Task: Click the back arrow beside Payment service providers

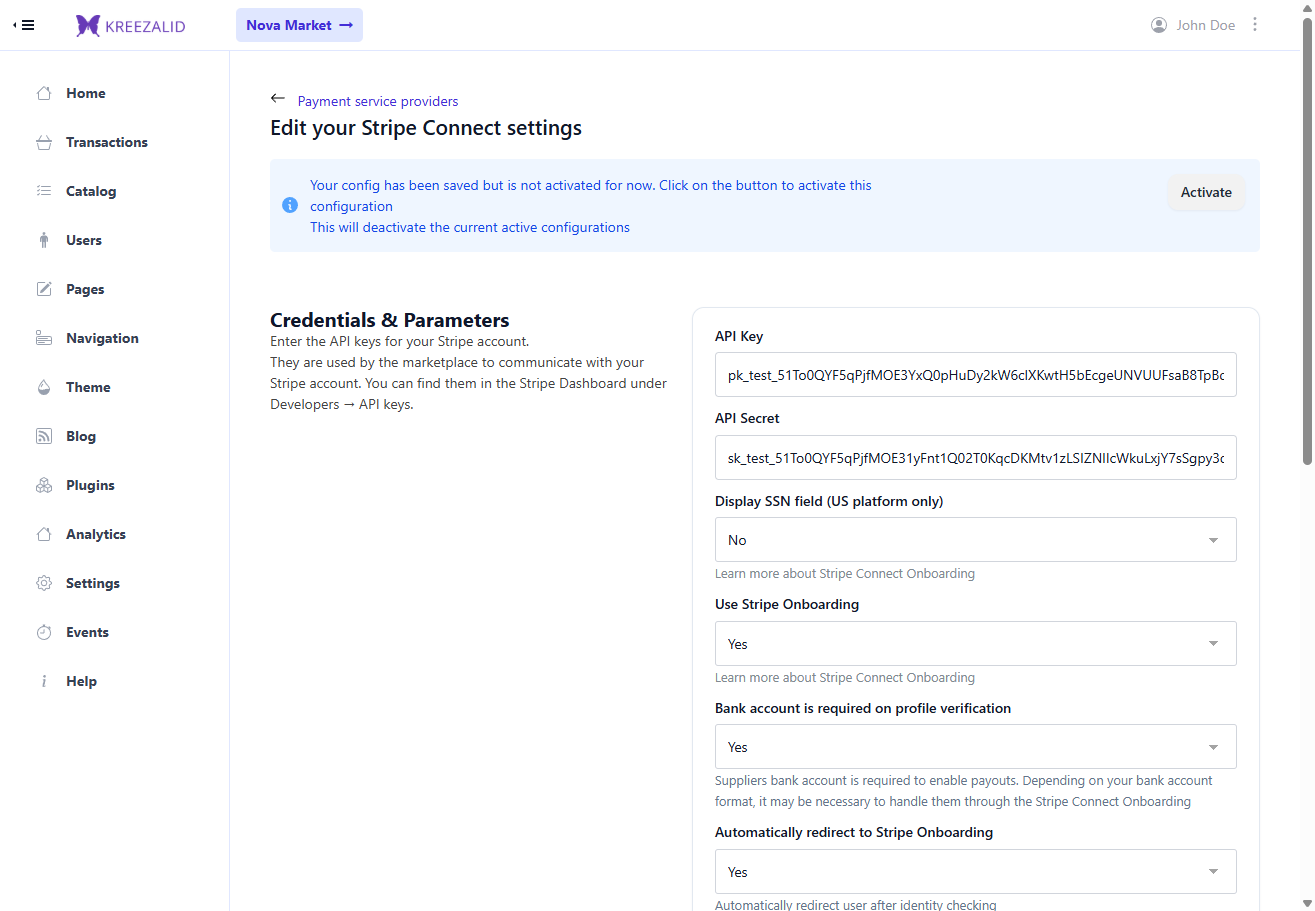Action: coord(278,99)
